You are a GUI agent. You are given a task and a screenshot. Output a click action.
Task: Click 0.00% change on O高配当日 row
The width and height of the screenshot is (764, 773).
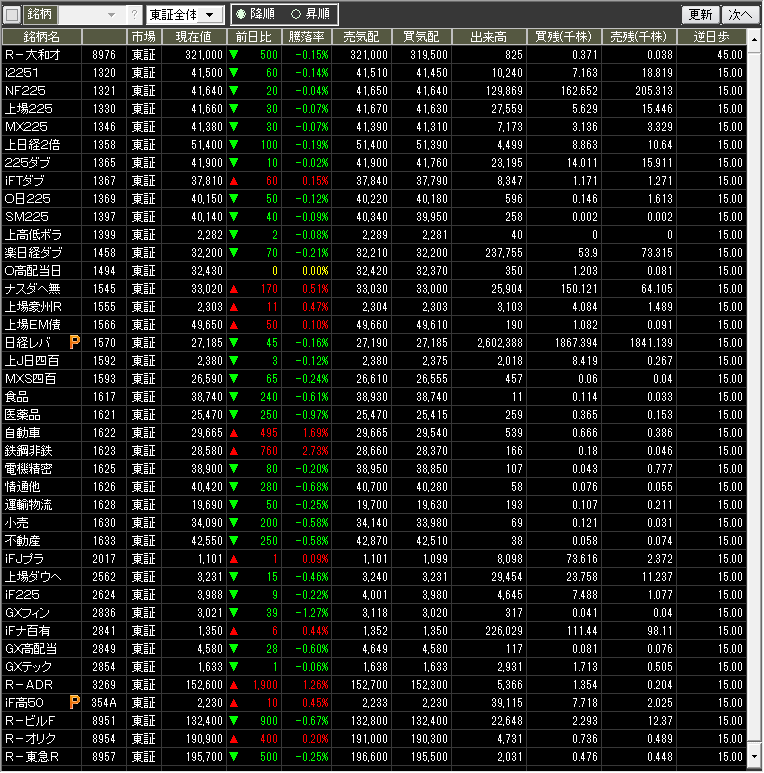[315, 271]
